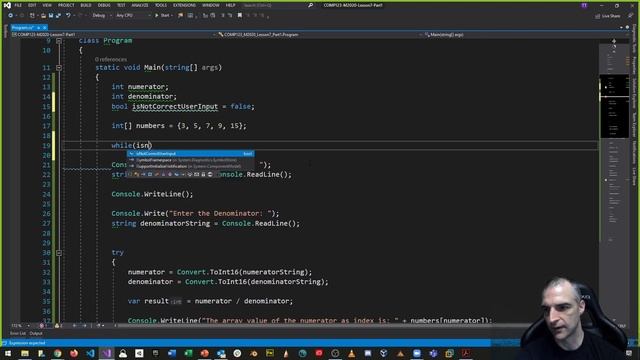Open Blender from the taskbar
Image resolution: width=640 pixels, height=360 pixels.
click(x=253, y=353)
